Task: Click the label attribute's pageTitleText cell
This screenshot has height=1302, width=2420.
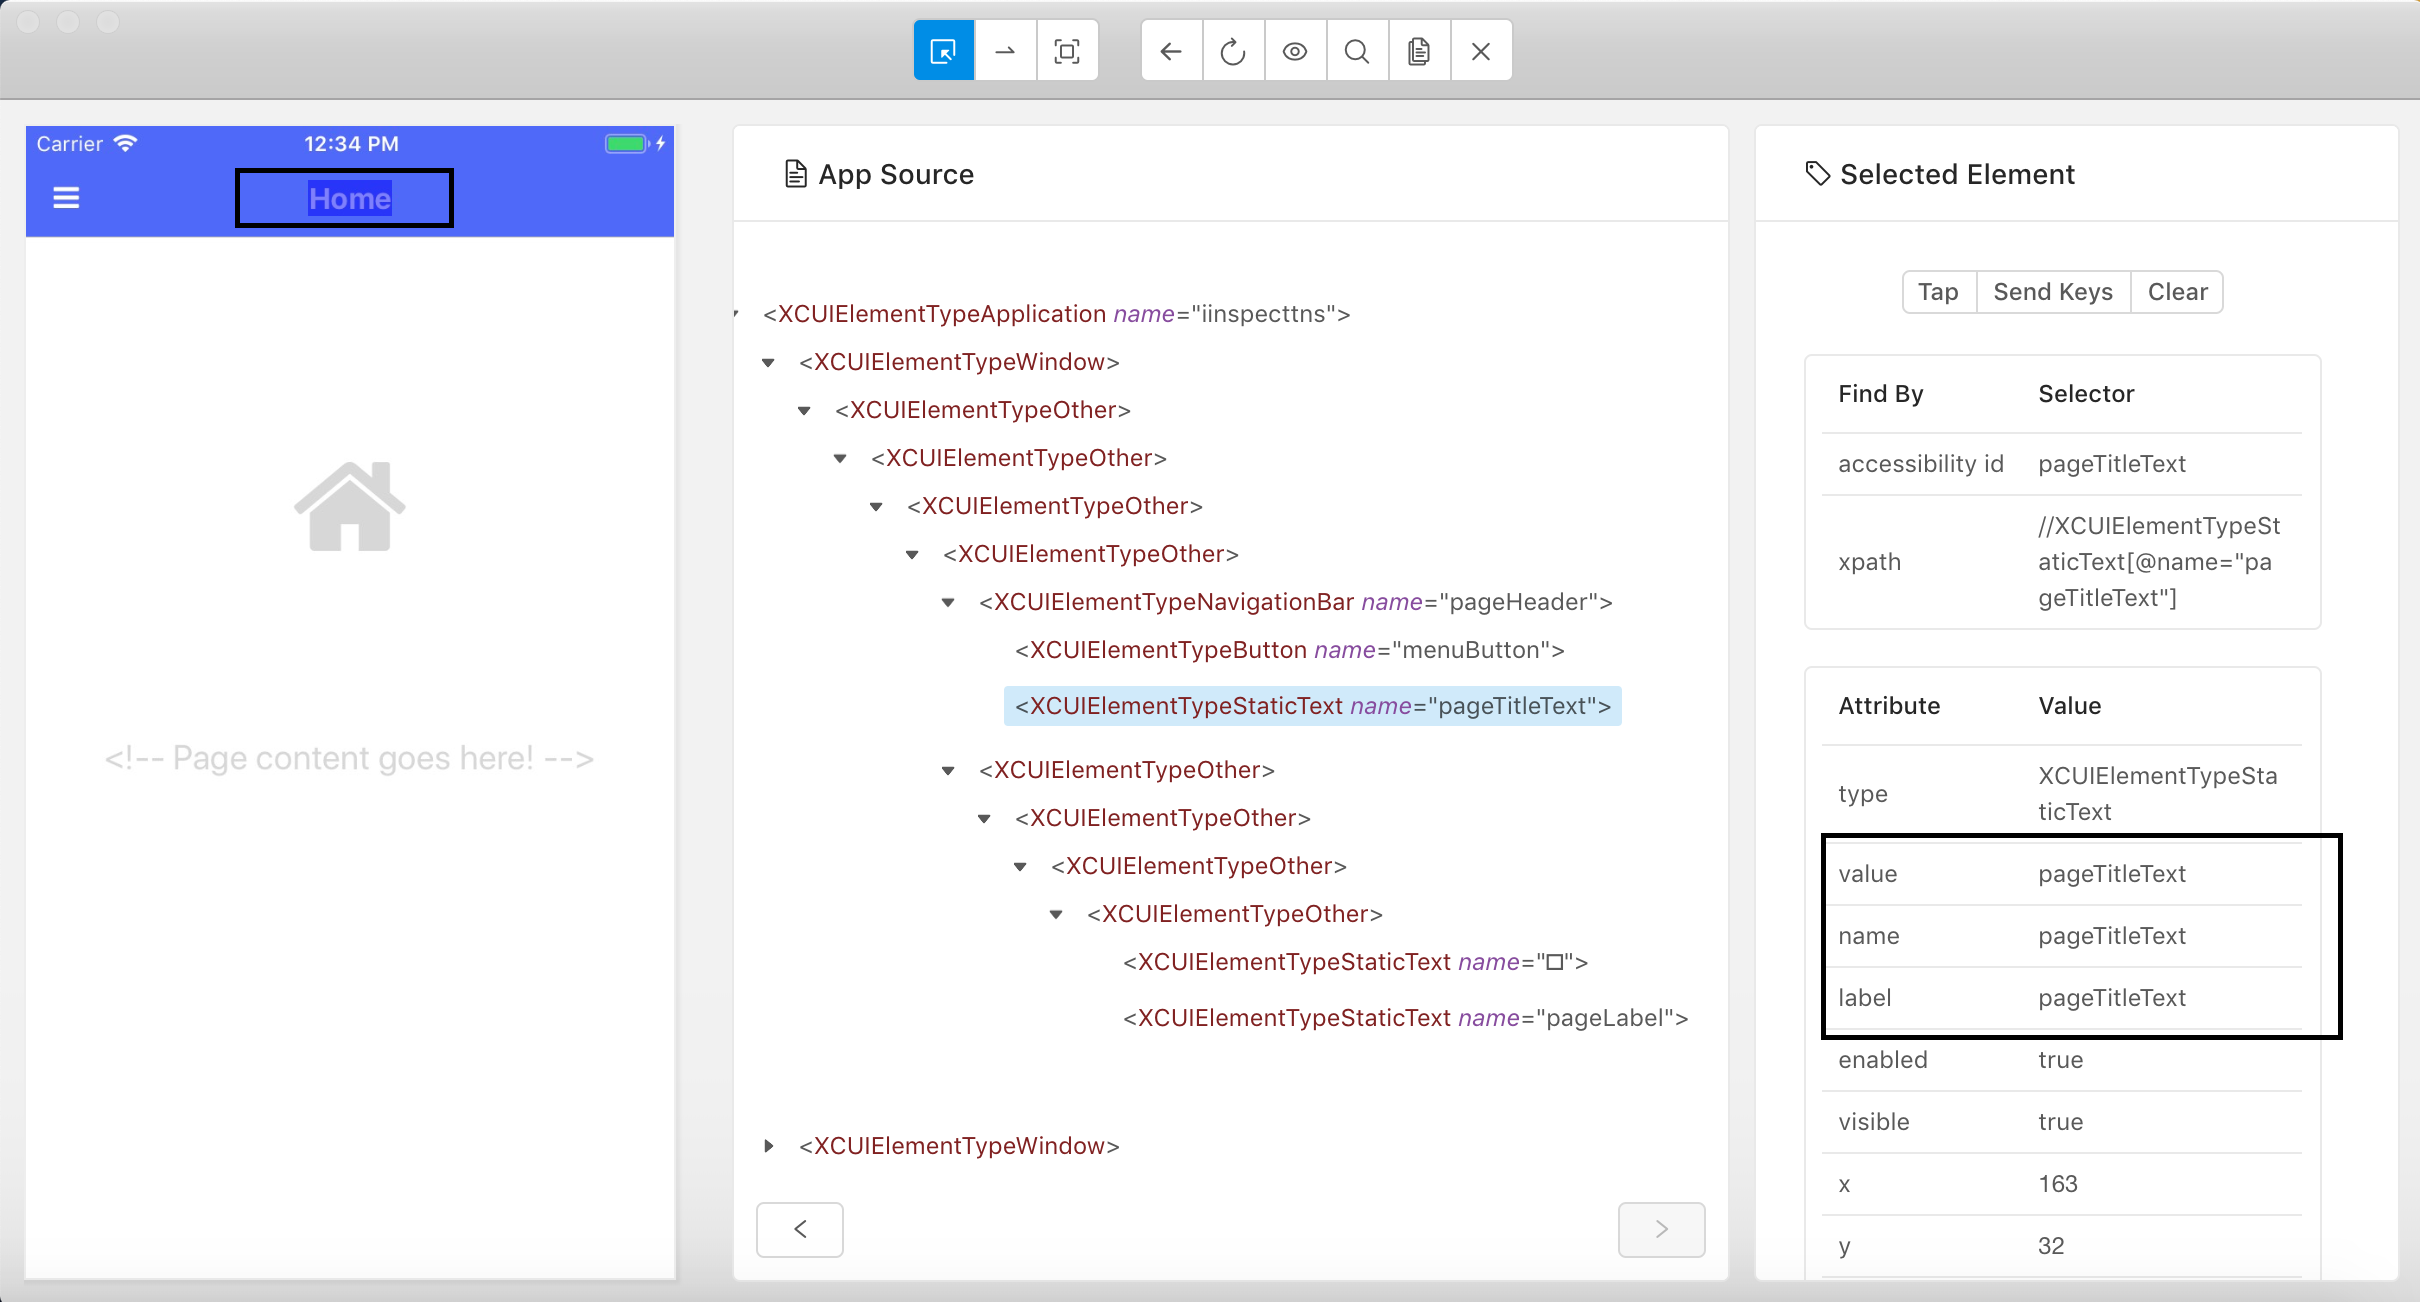Action: point(2112,998)
